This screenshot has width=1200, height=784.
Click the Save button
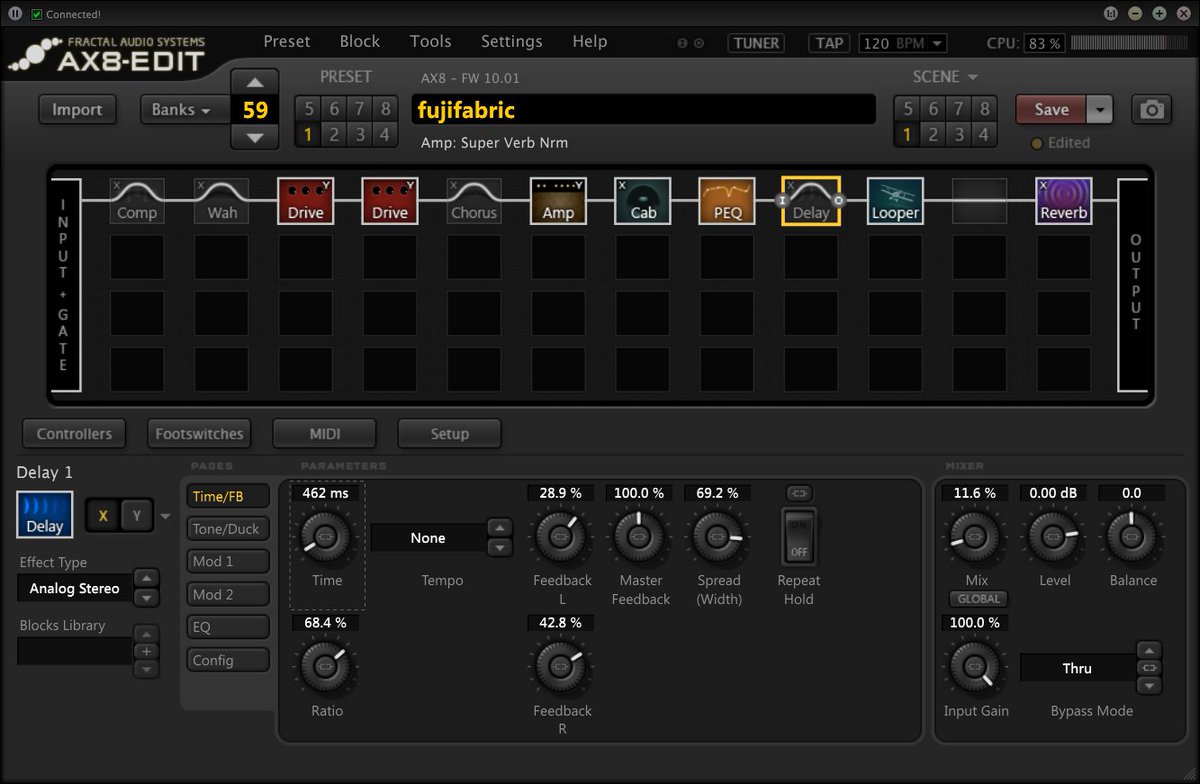(1052, 110)
